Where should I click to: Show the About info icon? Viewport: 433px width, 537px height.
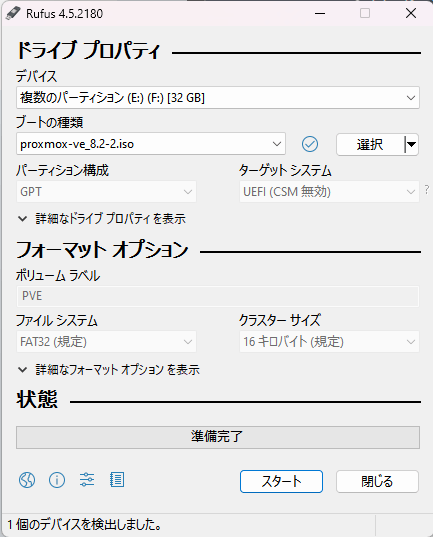[57, 480]
